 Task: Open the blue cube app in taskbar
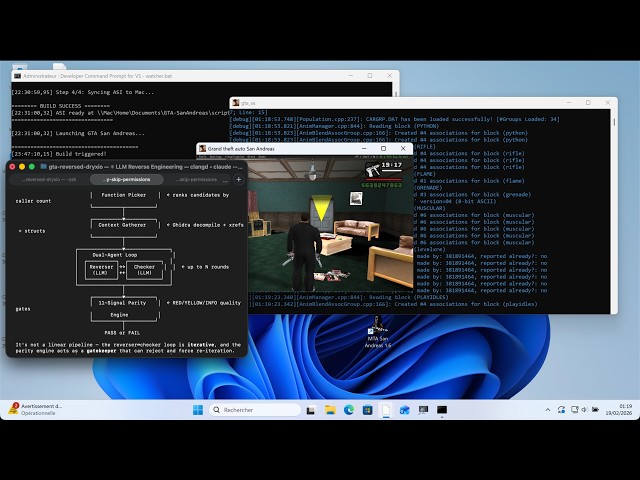(x=404, y=410)
